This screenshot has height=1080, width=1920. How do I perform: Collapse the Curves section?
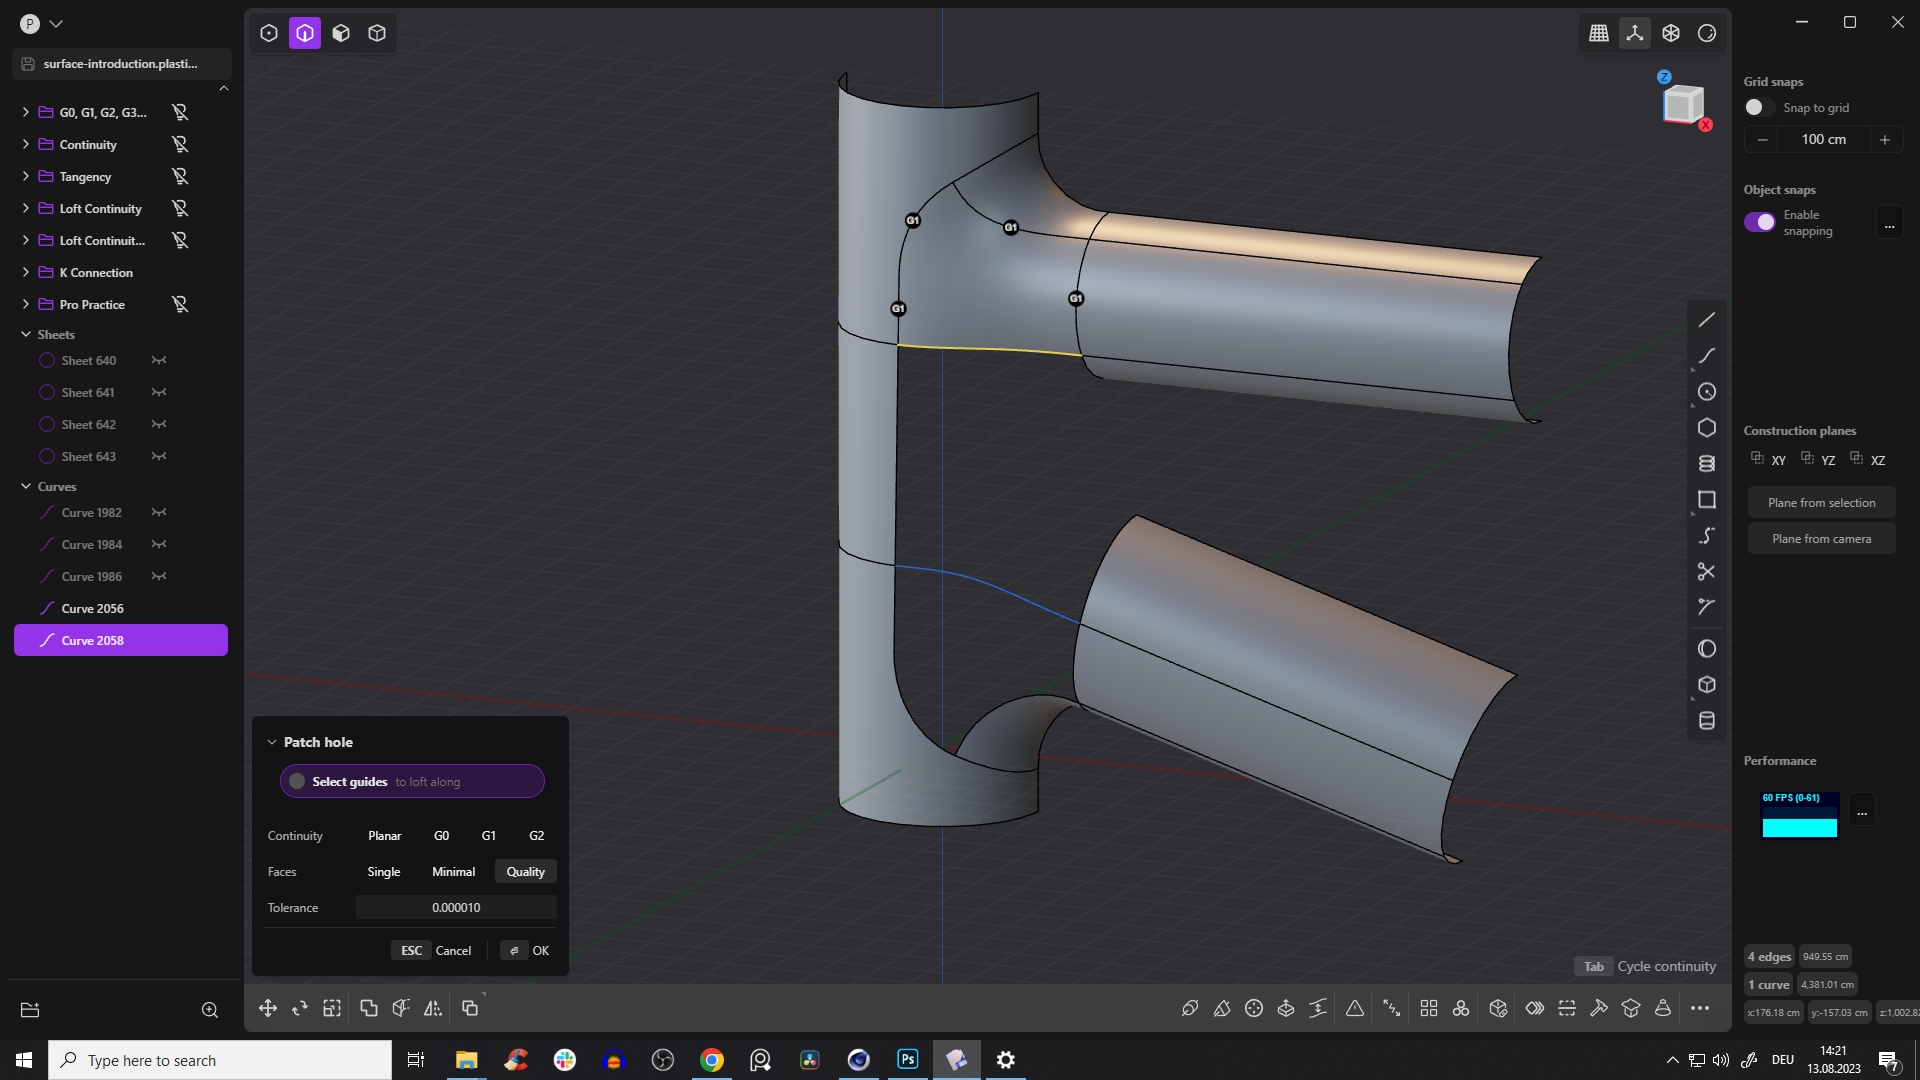tap(26, 487)
